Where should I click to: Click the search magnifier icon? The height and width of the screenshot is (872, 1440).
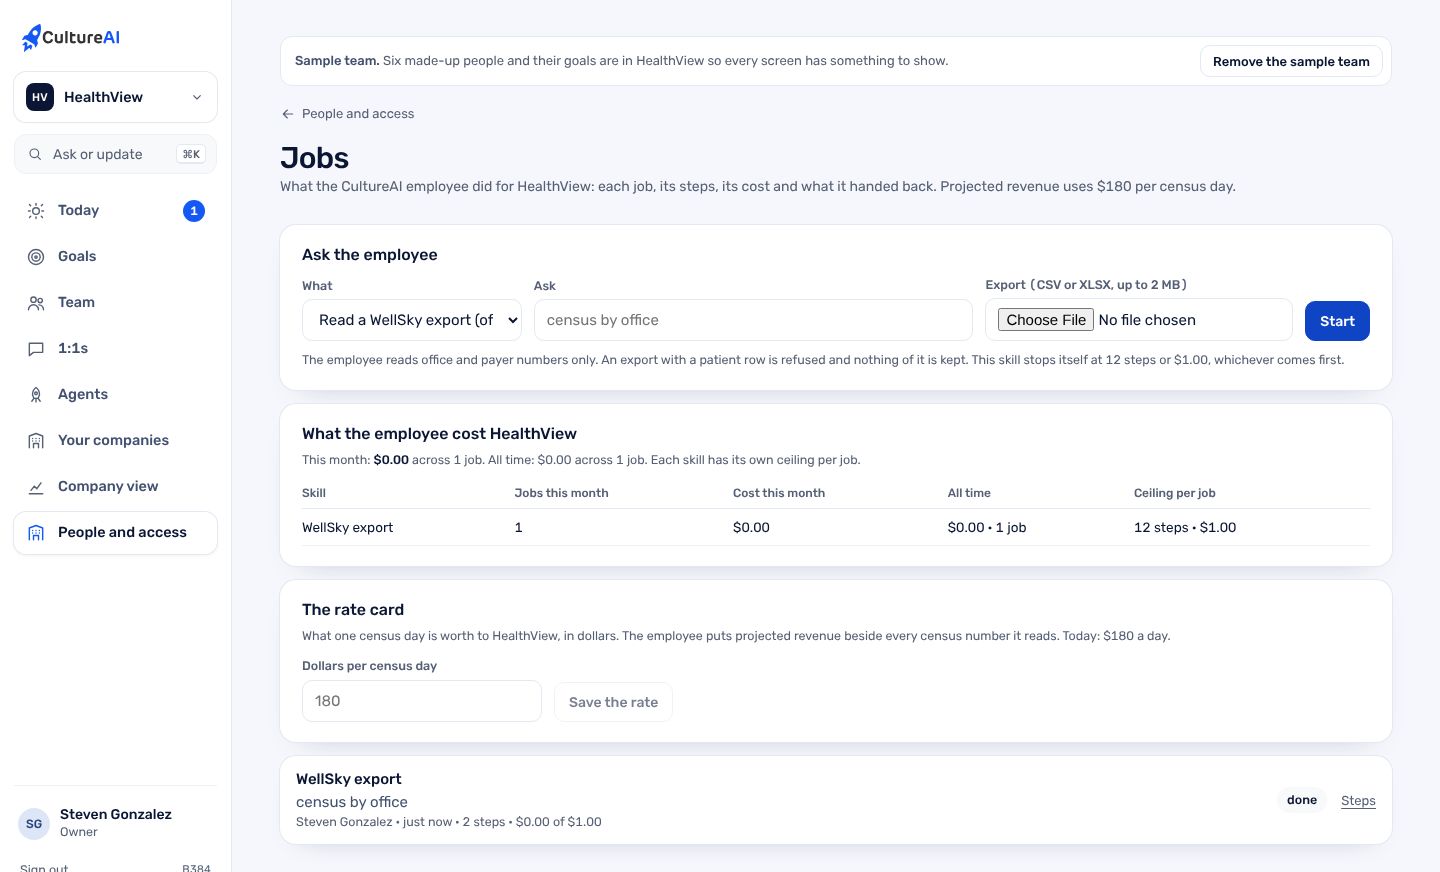pos(35,154)
